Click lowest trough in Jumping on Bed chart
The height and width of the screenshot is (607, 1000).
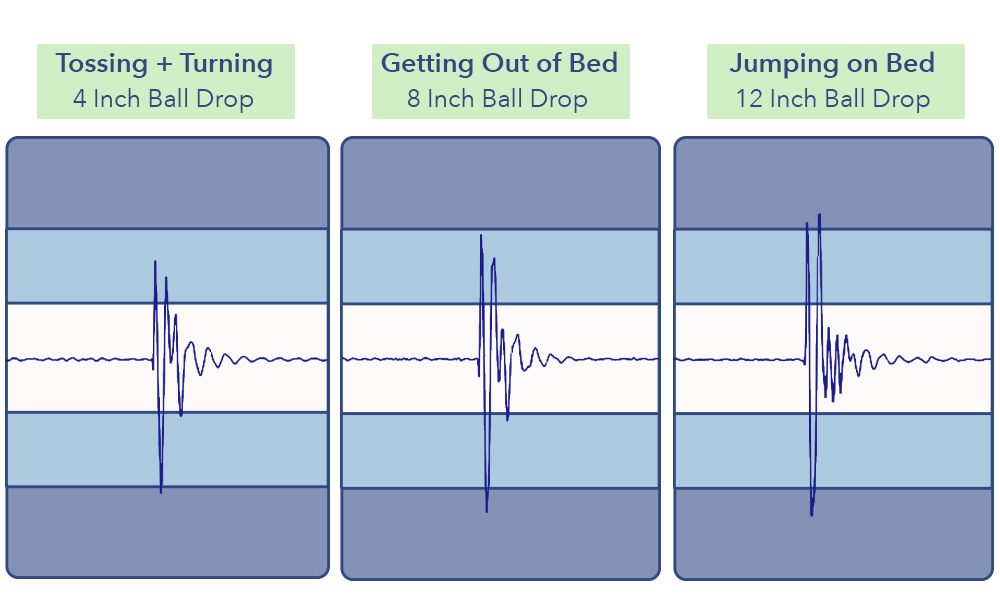click(812, 513)
